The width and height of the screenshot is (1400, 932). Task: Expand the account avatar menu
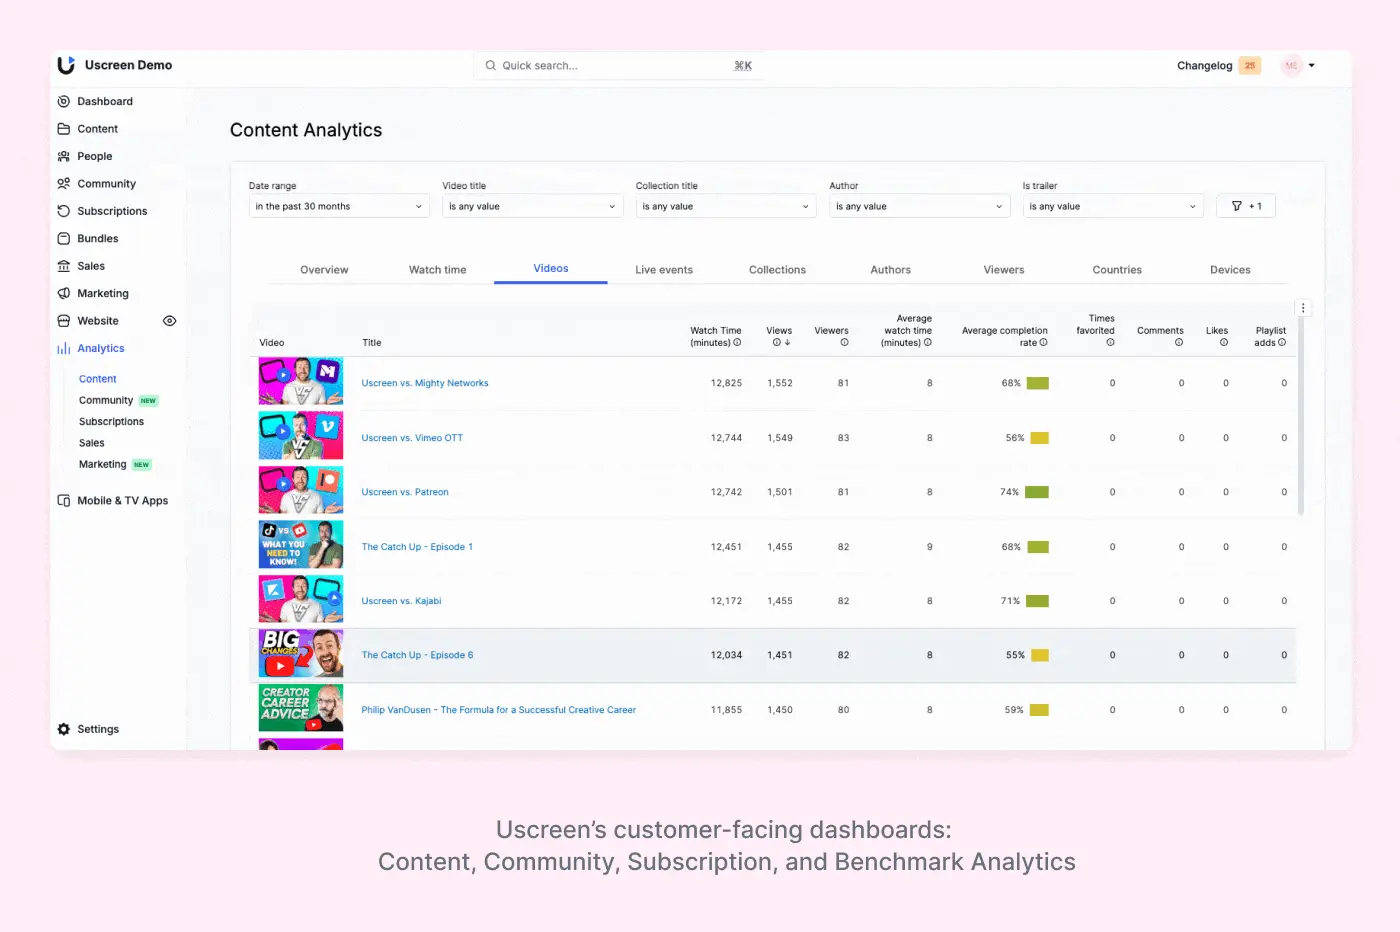(x=1299, y=65)
